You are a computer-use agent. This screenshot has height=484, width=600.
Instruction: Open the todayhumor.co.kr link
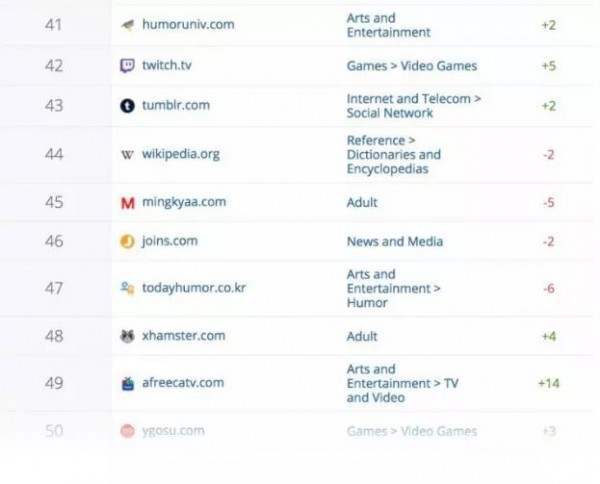click(194, 288)
